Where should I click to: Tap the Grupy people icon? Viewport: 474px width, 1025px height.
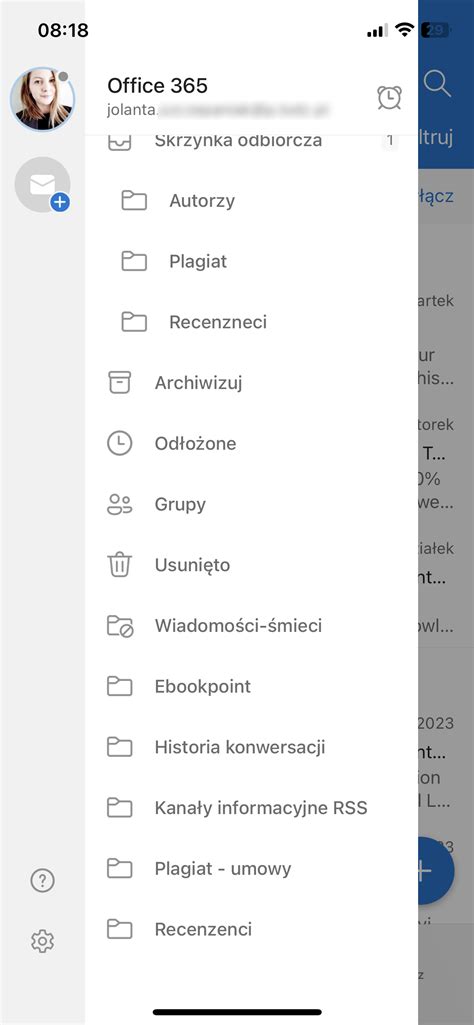pyautogui.click(x=120, y=504)
